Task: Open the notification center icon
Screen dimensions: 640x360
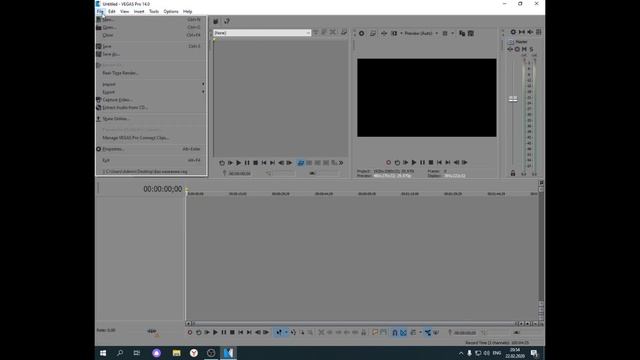Action: point(534,353)
